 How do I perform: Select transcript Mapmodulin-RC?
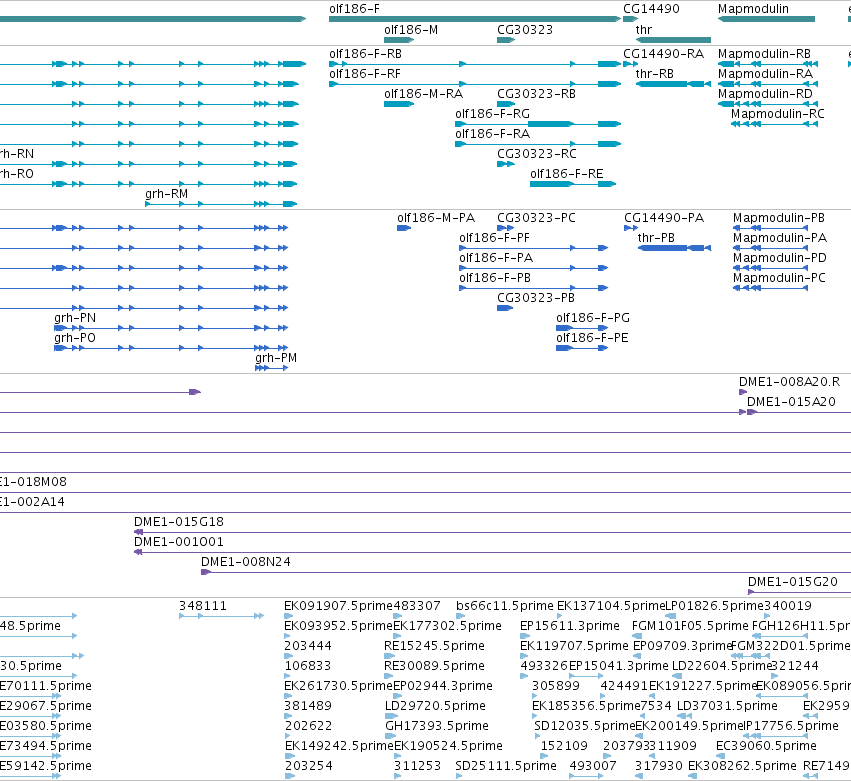click(x=778, y=114)
